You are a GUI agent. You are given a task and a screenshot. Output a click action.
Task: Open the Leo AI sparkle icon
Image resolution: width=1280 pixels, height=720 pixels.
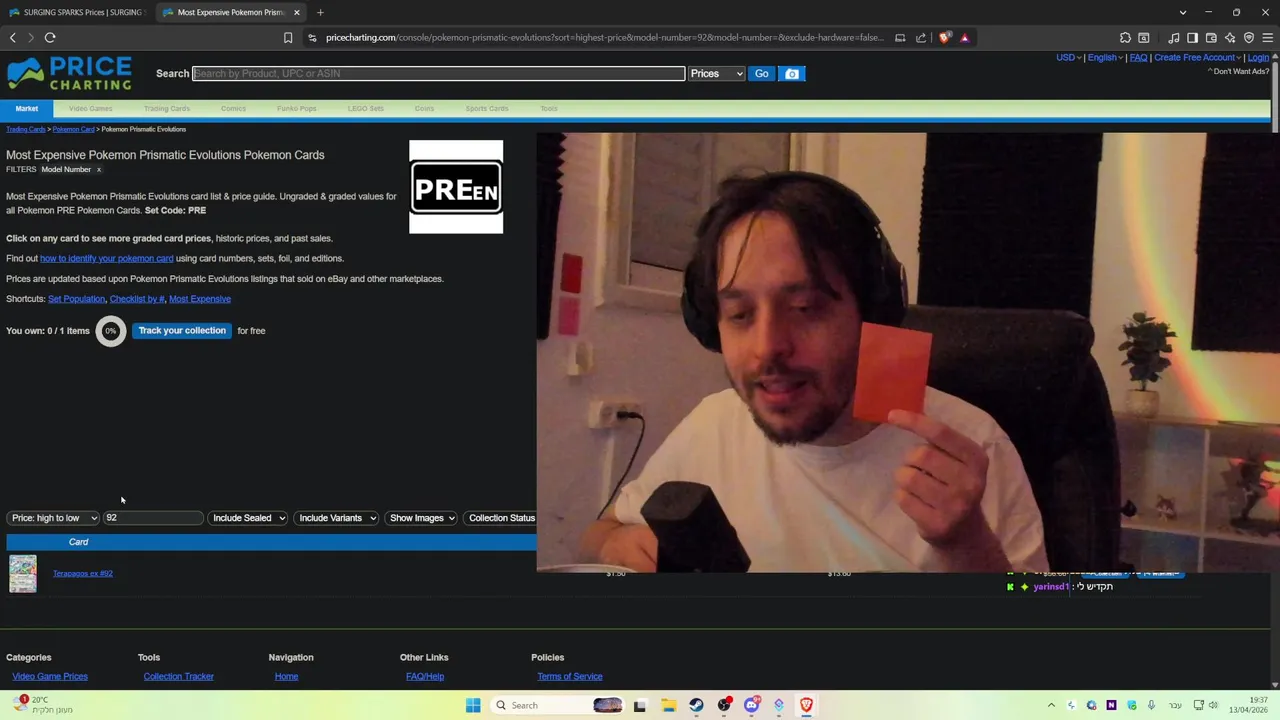pos(1230,38)
